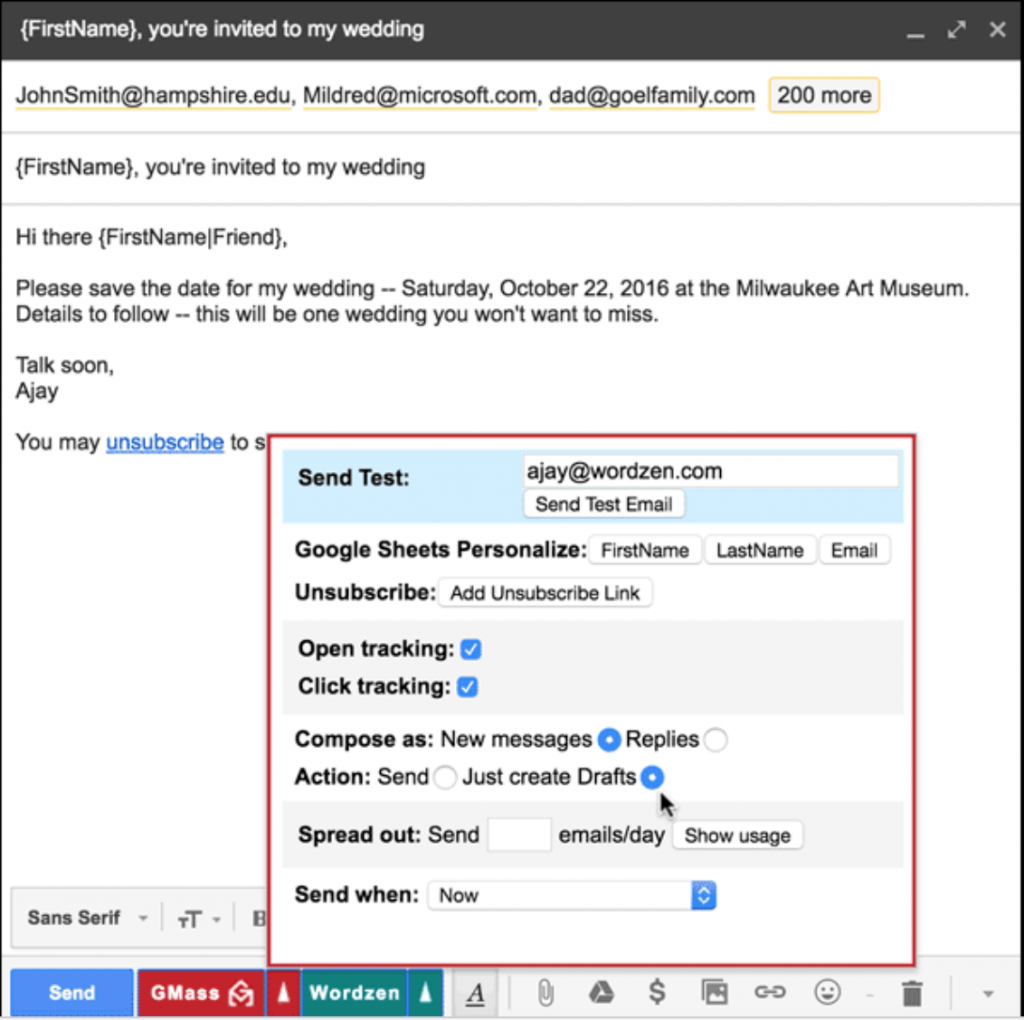
Task: Click the Add Unsubscribe Link button
Action: [545, 593]
